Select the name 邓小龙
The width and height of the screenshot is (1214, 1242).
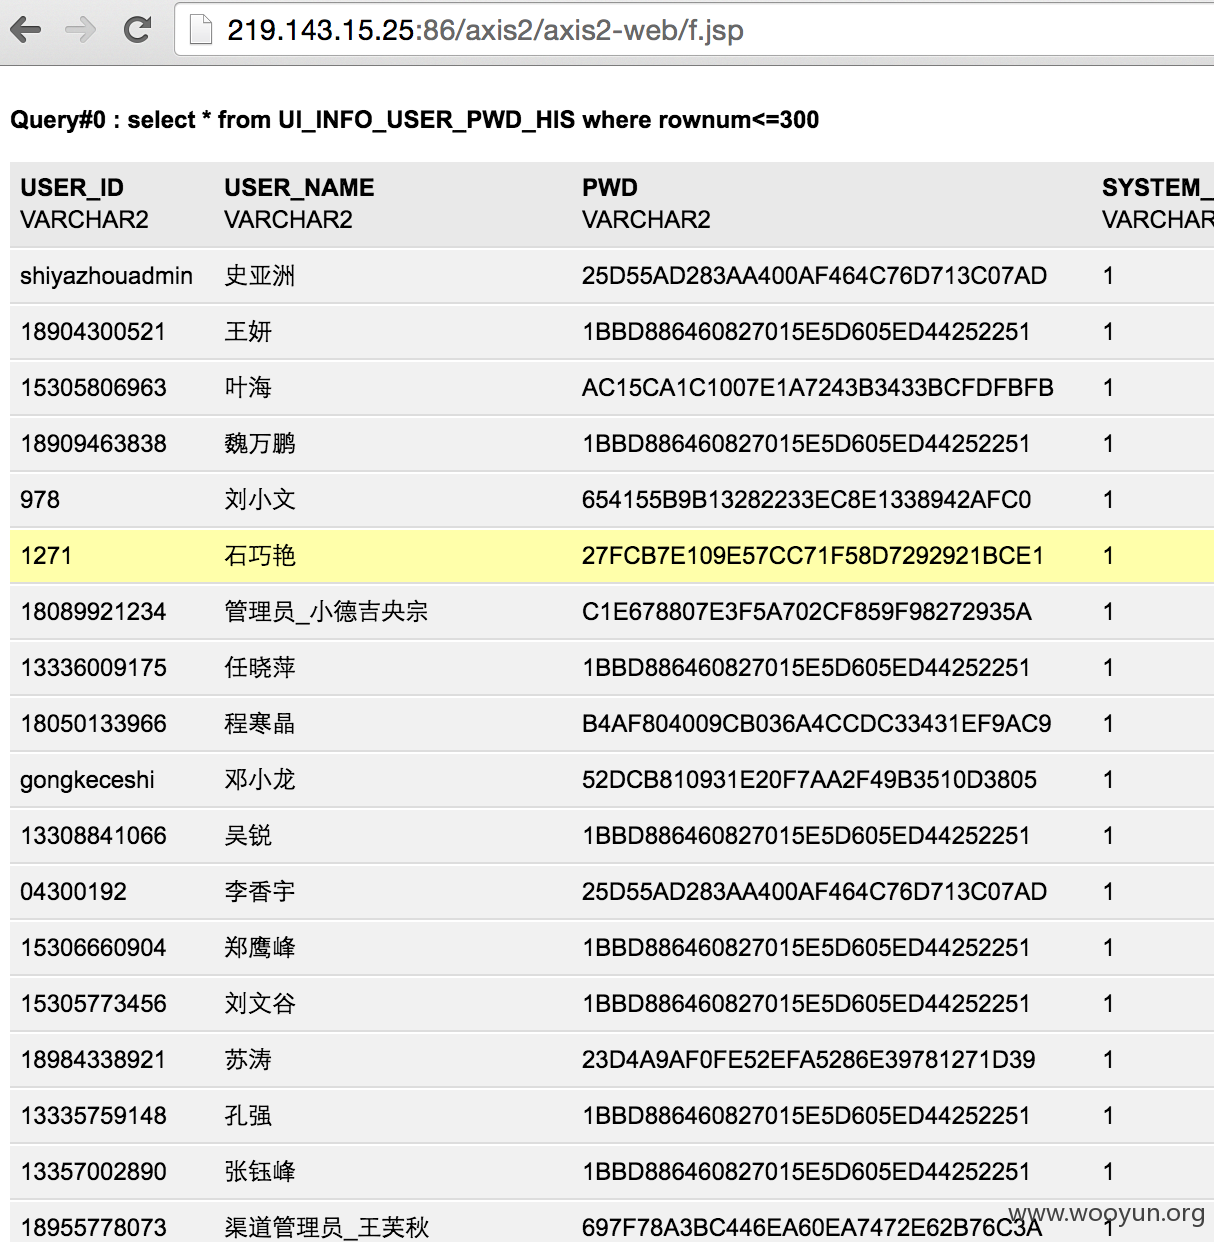260,780
